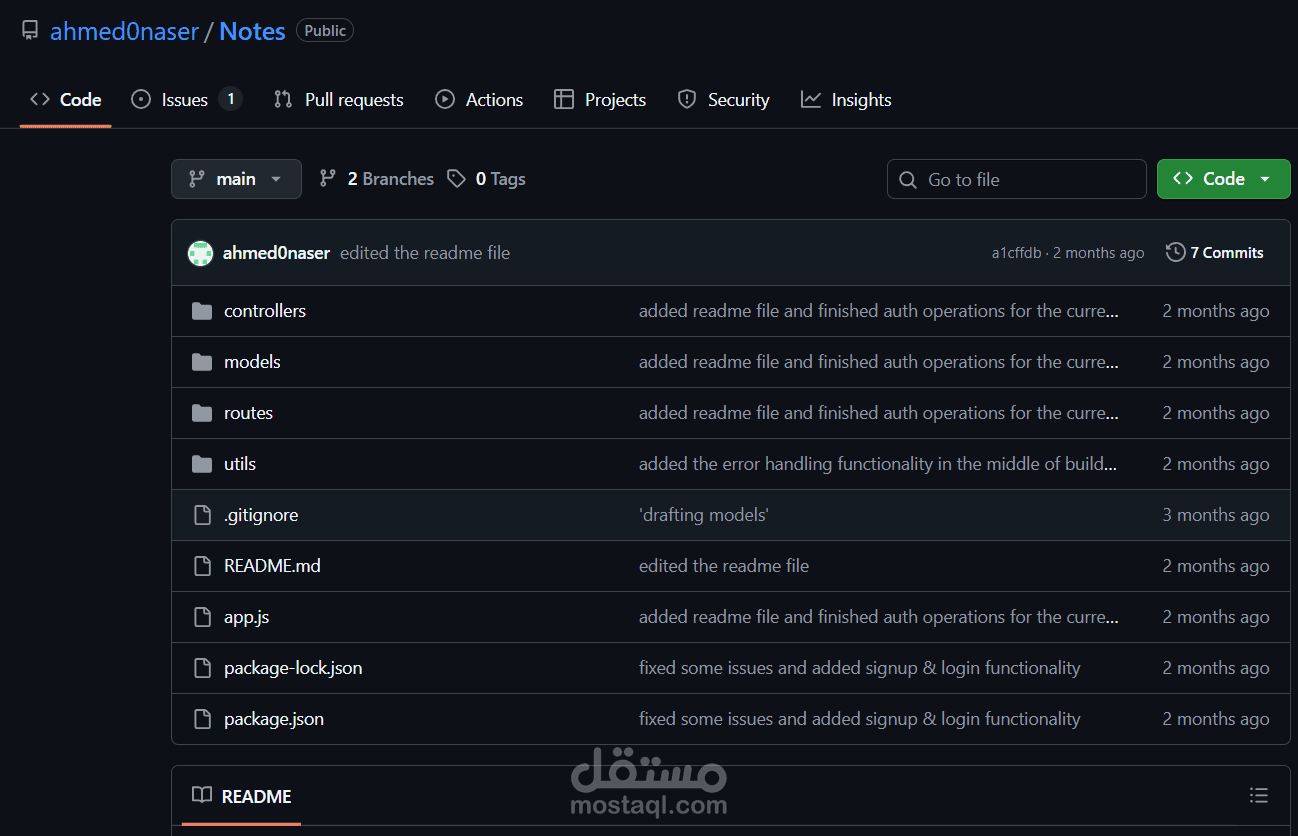This screenshot has height=836, width=1298.
Task: Open the 'drafting models' commit message
Action: [704, 515]
